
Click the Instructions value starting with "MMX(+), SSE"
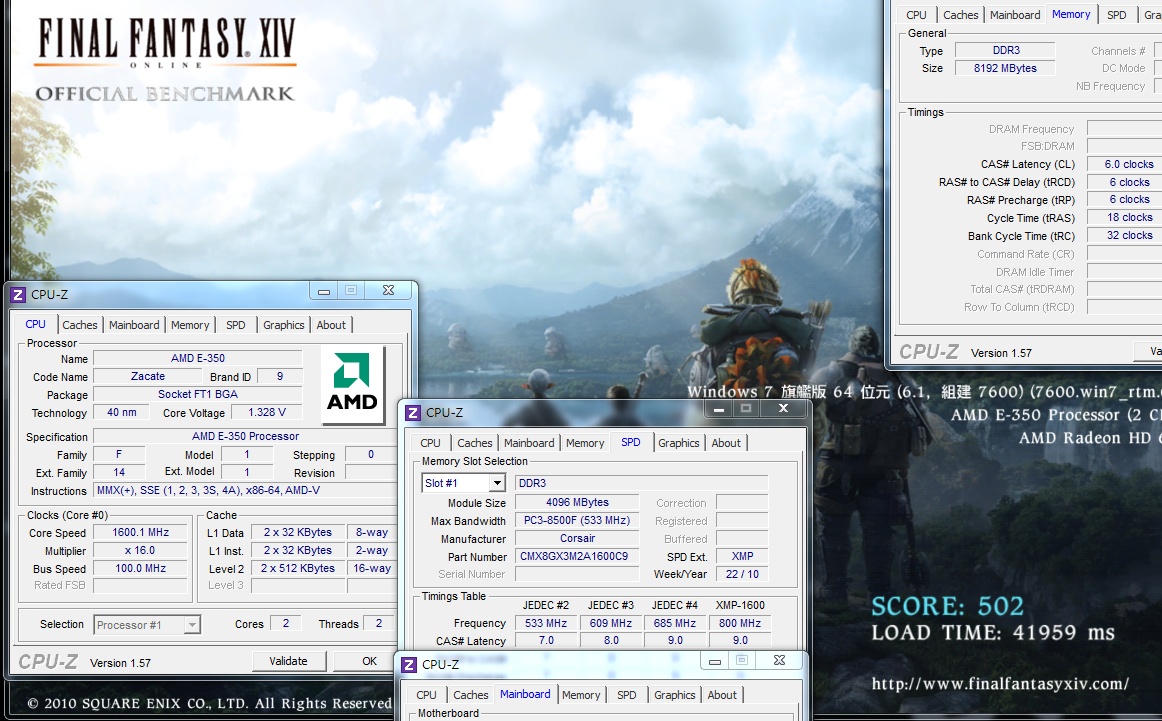click(245, 491)
